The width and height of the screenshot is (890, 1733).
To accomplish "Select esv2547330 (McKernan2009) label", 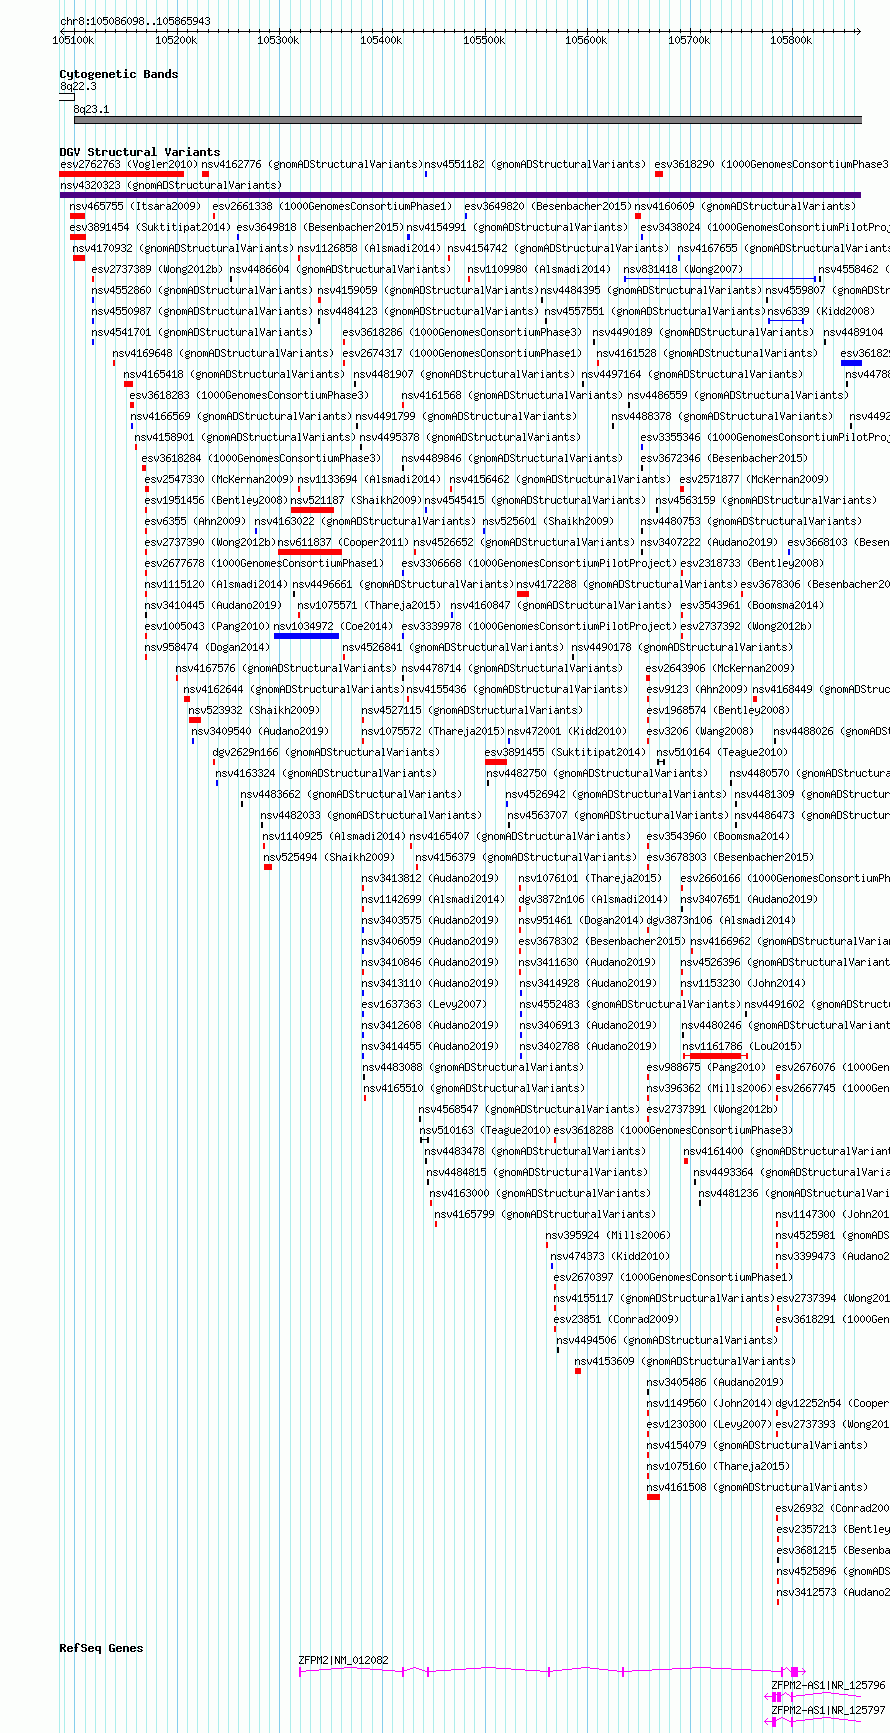I will click(219, 479).
